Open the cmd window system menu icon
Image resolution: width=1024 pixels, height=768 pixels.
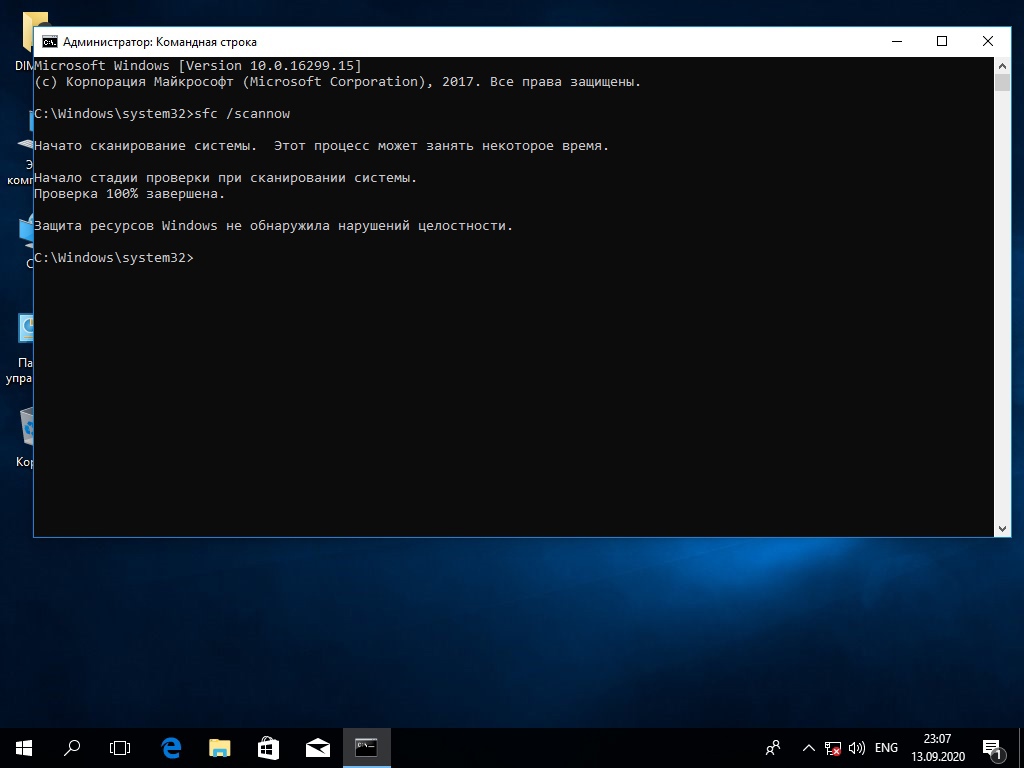click(x=49, y=42)
